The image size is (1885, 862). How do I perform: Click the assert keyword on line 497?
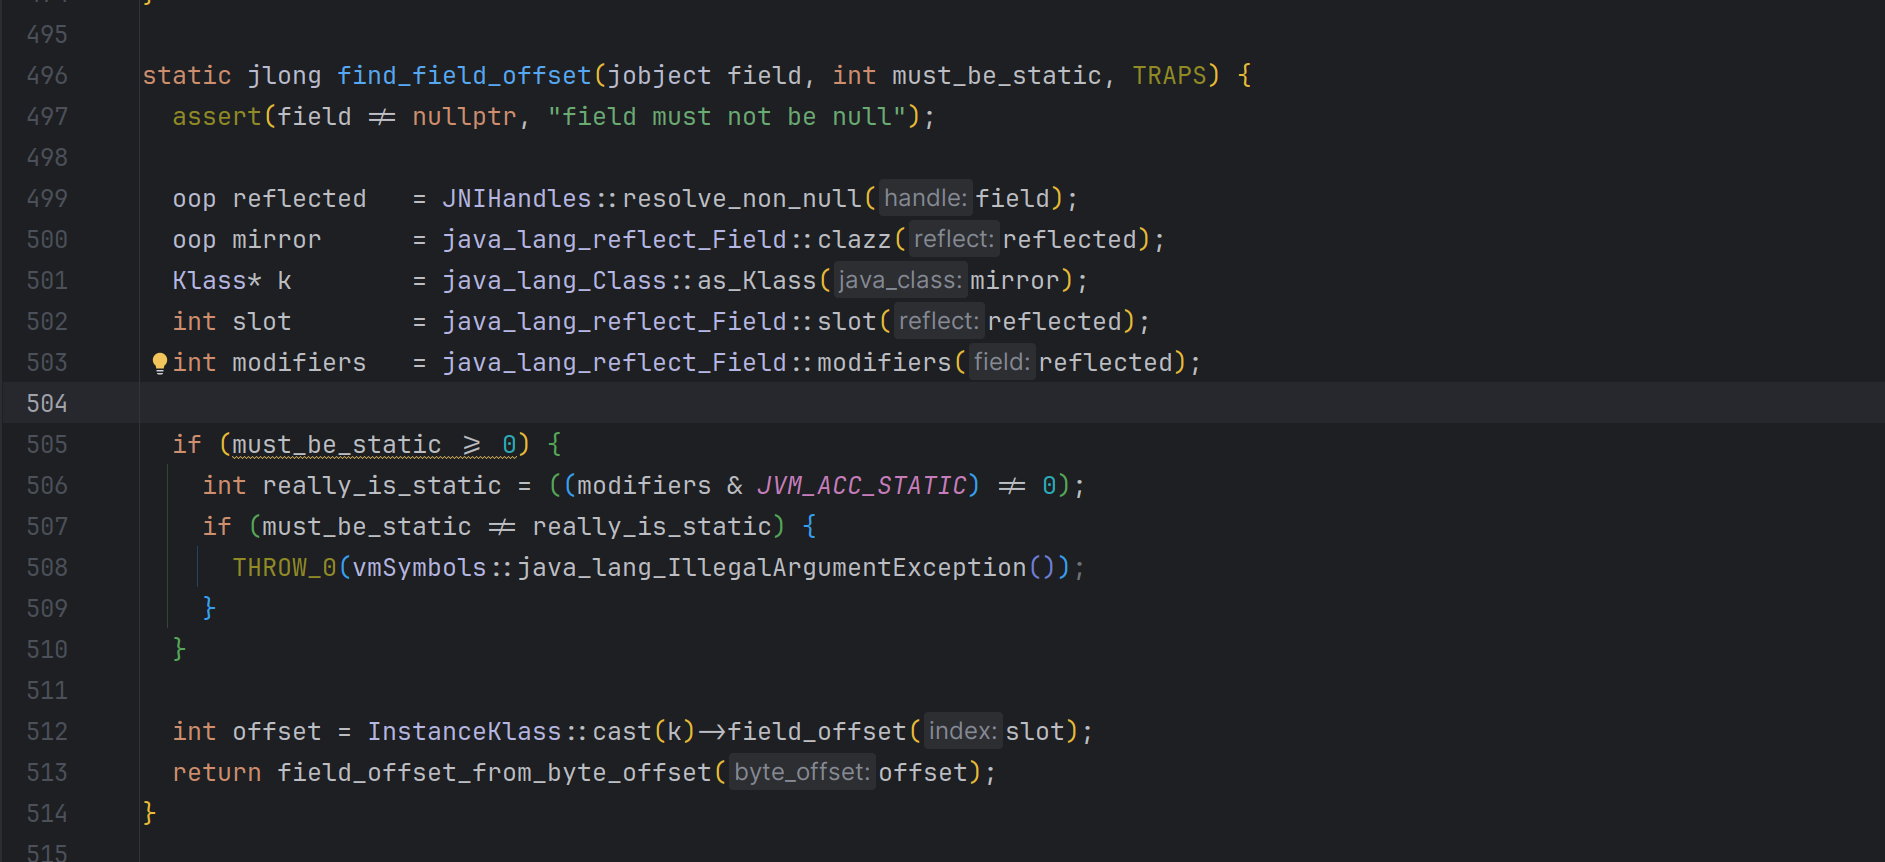[217, 117]
